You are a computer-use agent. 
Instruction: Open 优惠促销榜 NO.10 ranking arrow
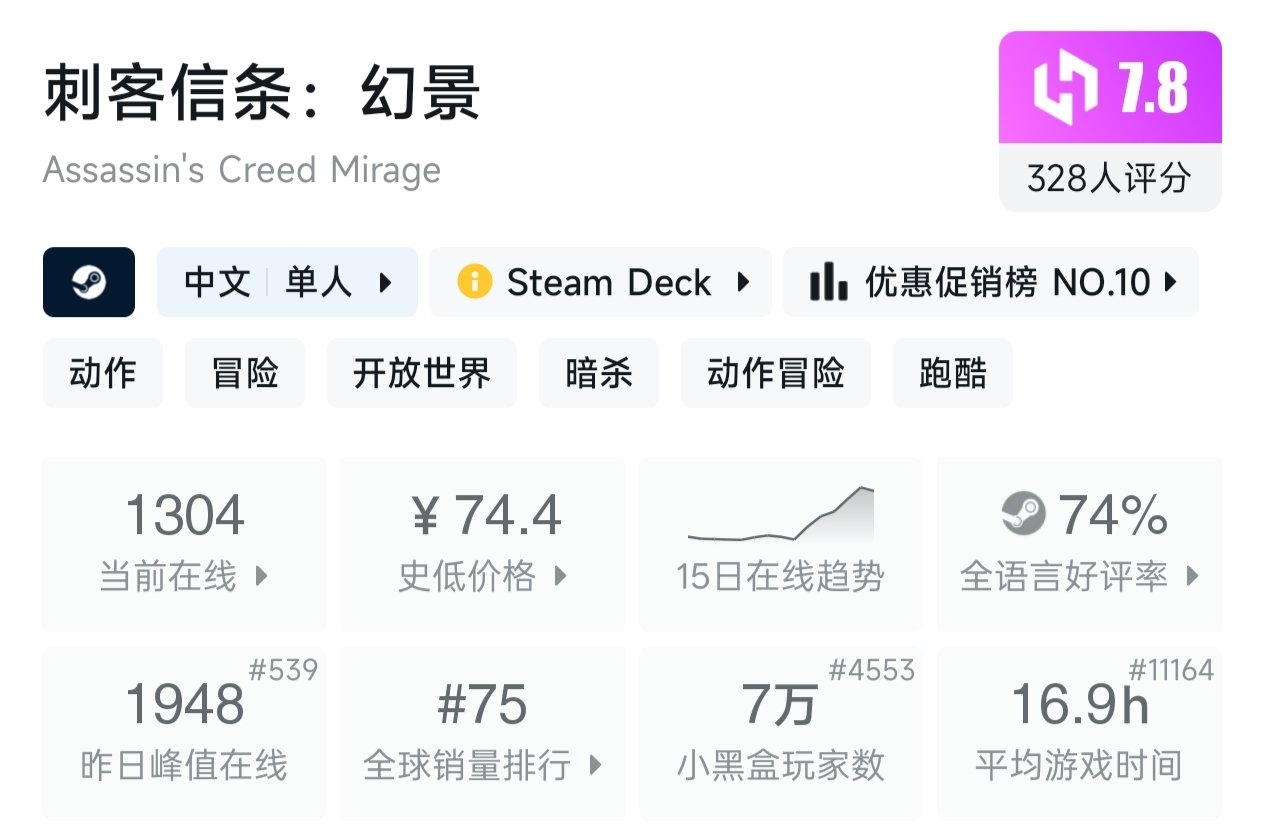coord(1171,283)
